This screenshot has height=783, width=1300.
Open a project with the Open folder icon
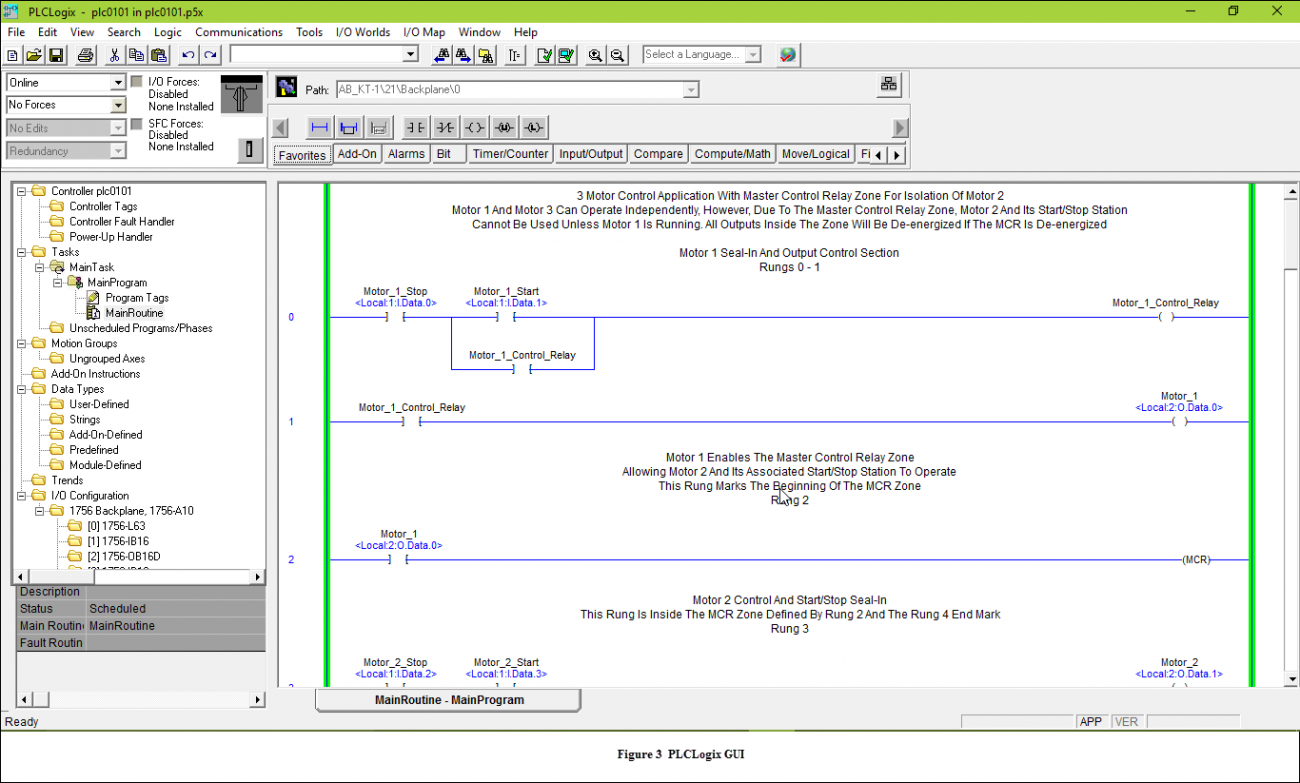pos(34,55)
